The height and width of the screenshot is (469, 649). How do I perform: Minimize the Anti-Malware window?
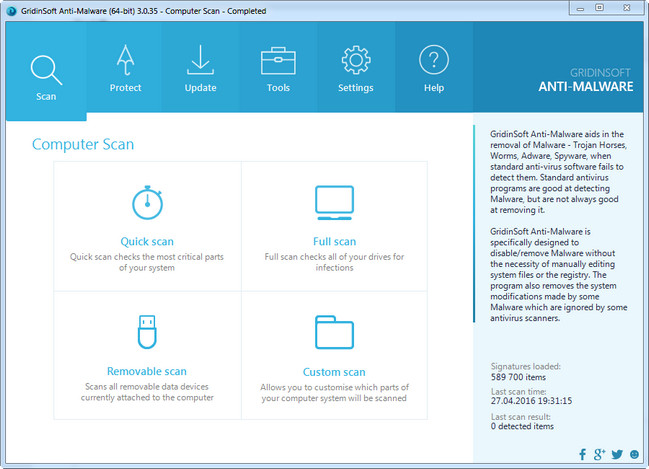[x=580, y=8]
